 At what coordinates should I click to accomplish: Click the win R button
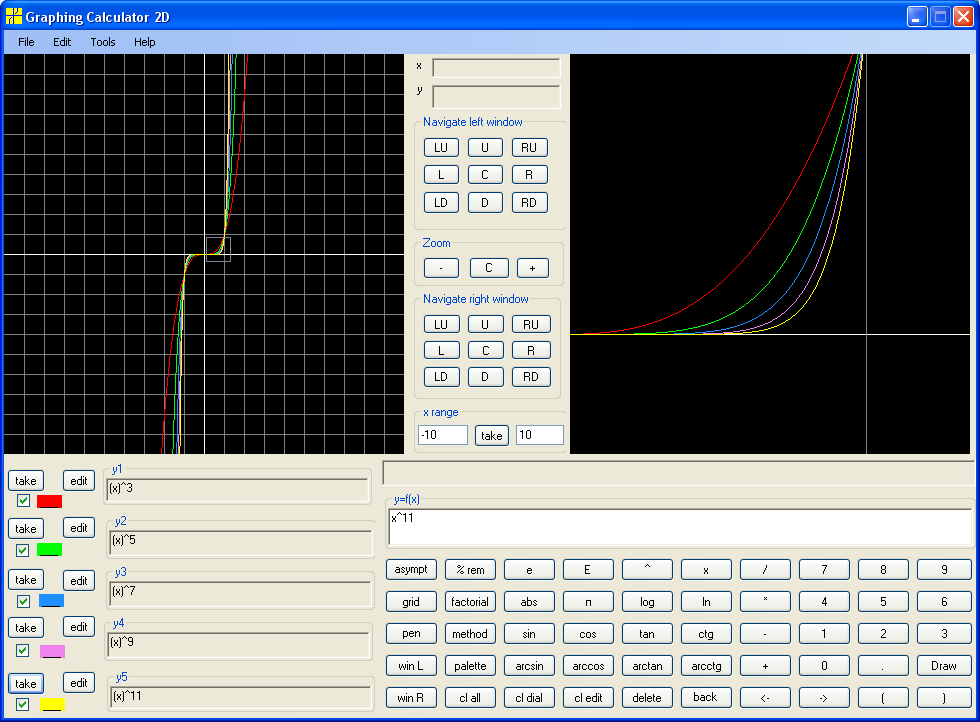click(411, 698)
